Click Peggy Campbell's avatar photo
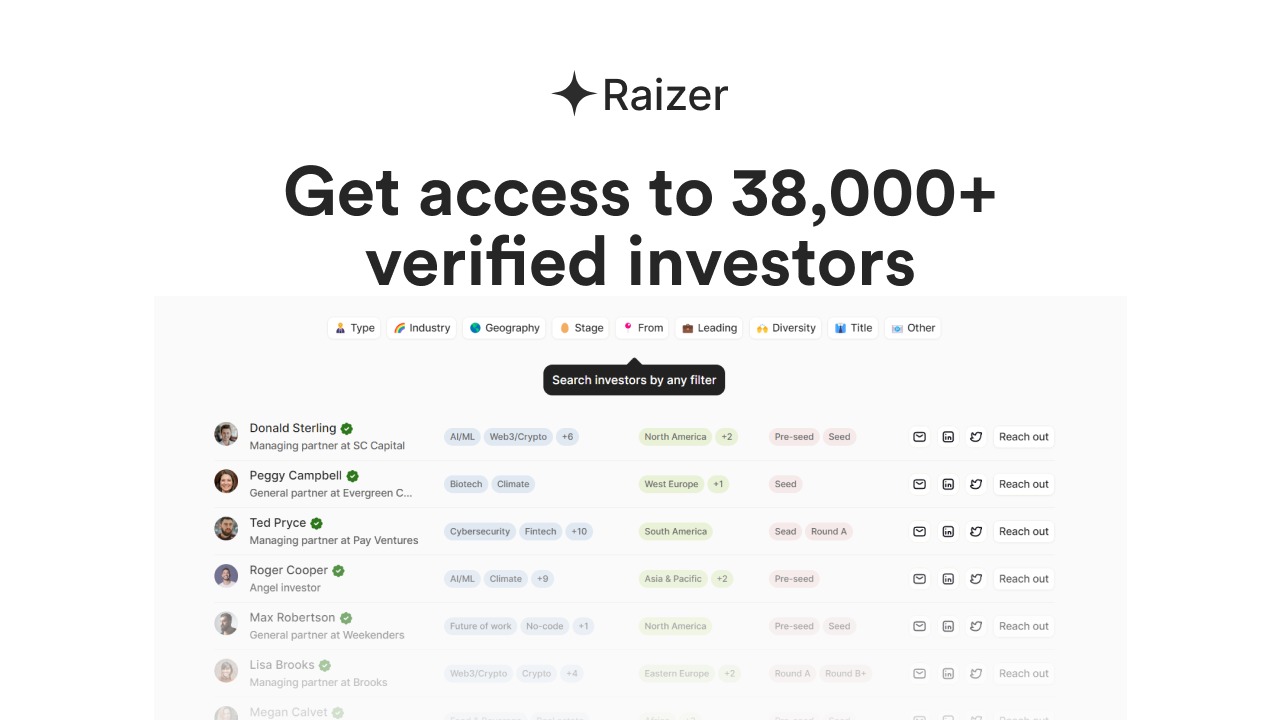The image size is (1280, 720). [x=226, y=481]
